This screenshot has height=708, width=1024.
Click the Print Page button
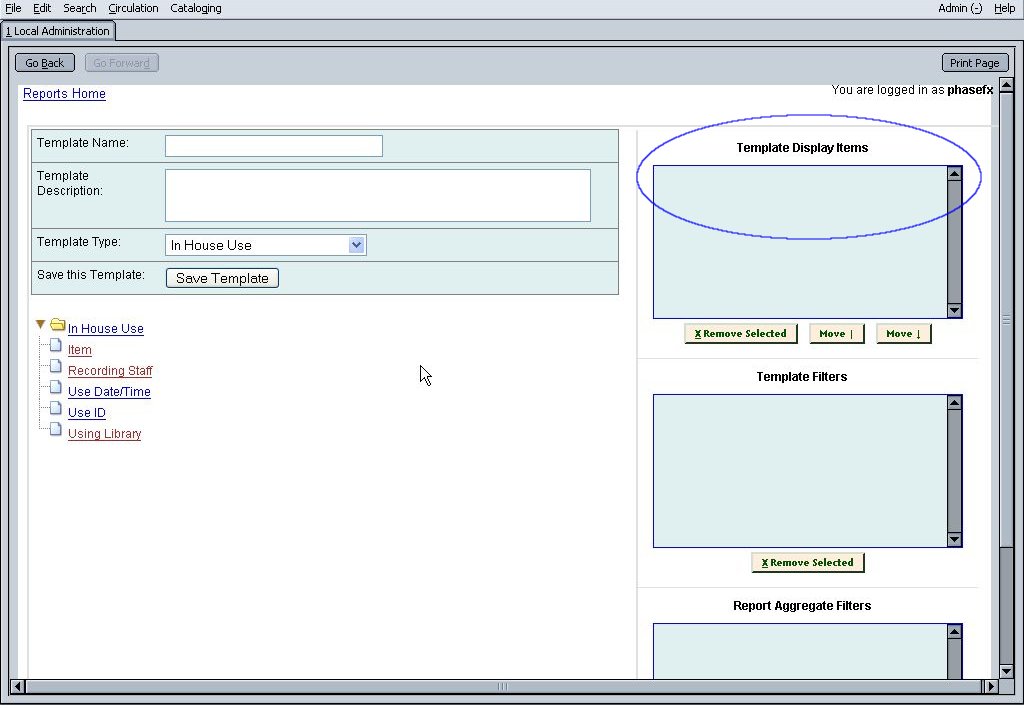(974, 63)
